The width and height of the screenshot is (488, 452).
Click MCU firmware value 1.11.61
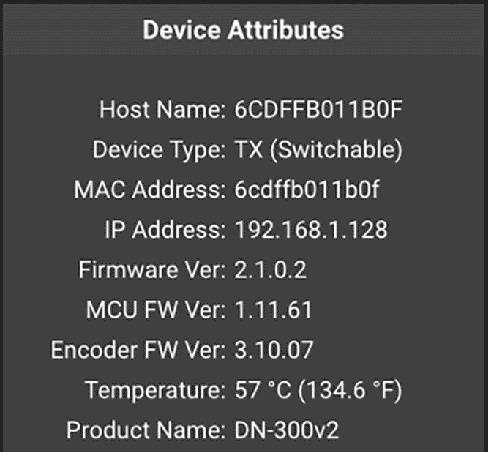pos(273,310)
